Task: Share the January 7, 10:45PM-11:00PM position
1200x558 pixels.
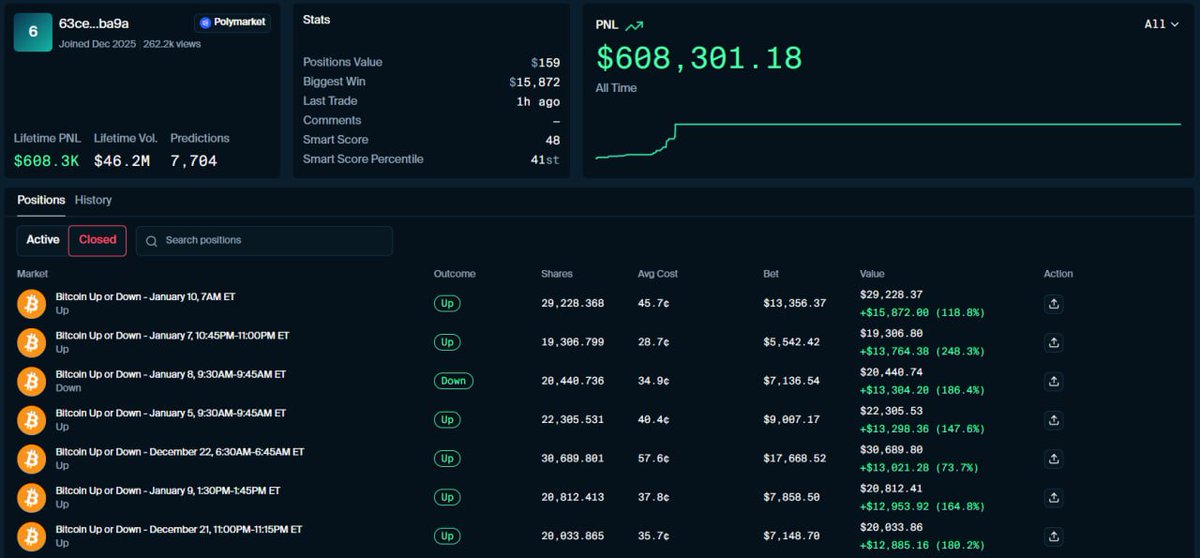Action: [1053, 343]
